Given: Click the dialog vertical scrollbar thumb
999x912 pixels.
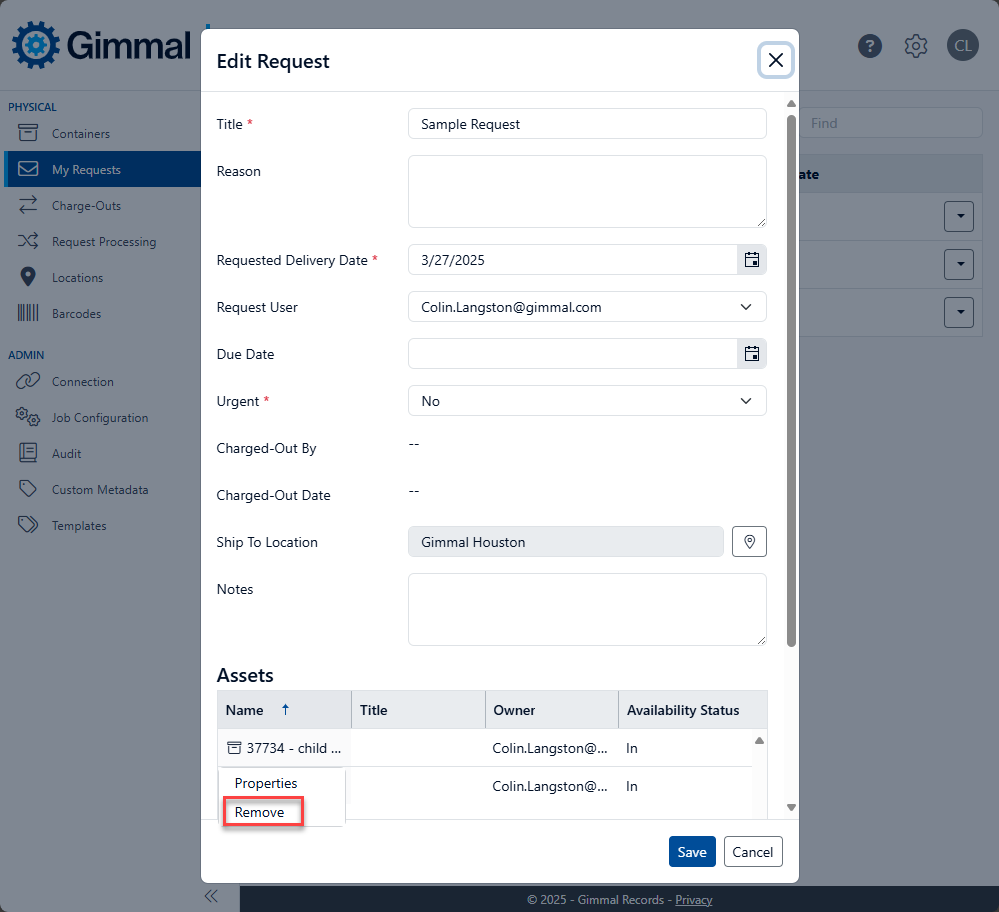Looking at the screenshot, I should click(791, 381).
